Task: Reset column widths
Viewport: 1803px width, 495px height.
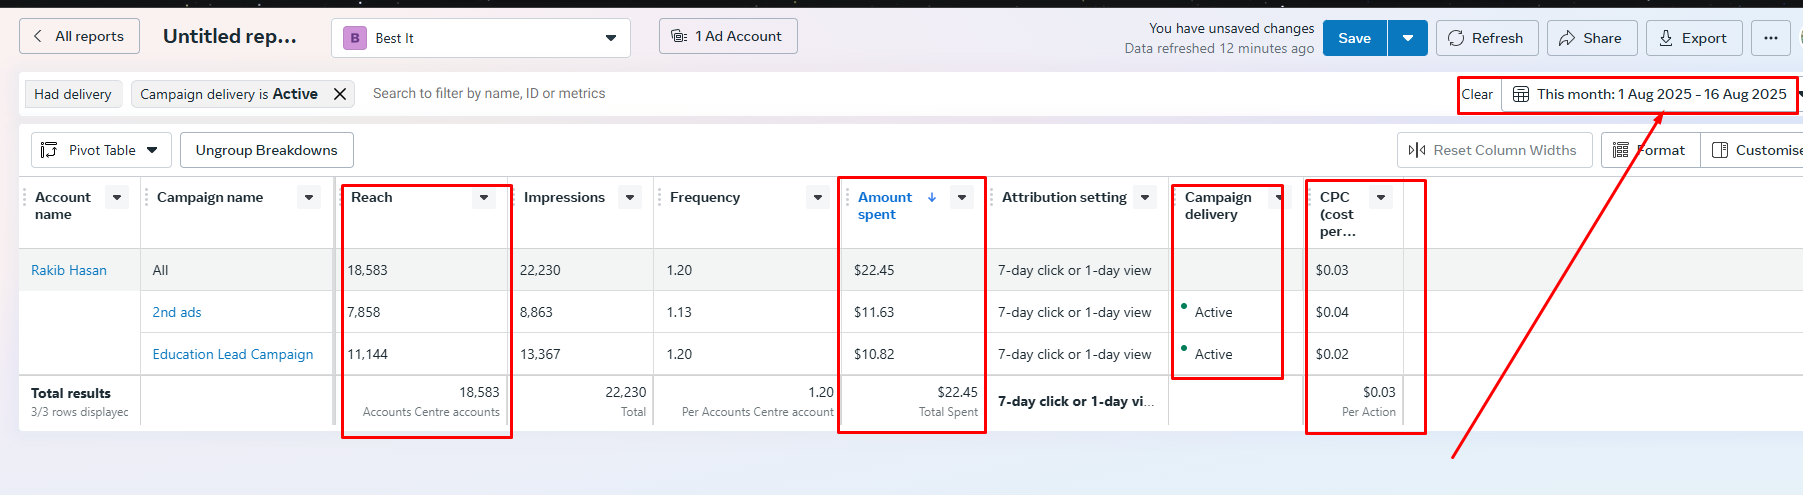Action: [1493, 150]
